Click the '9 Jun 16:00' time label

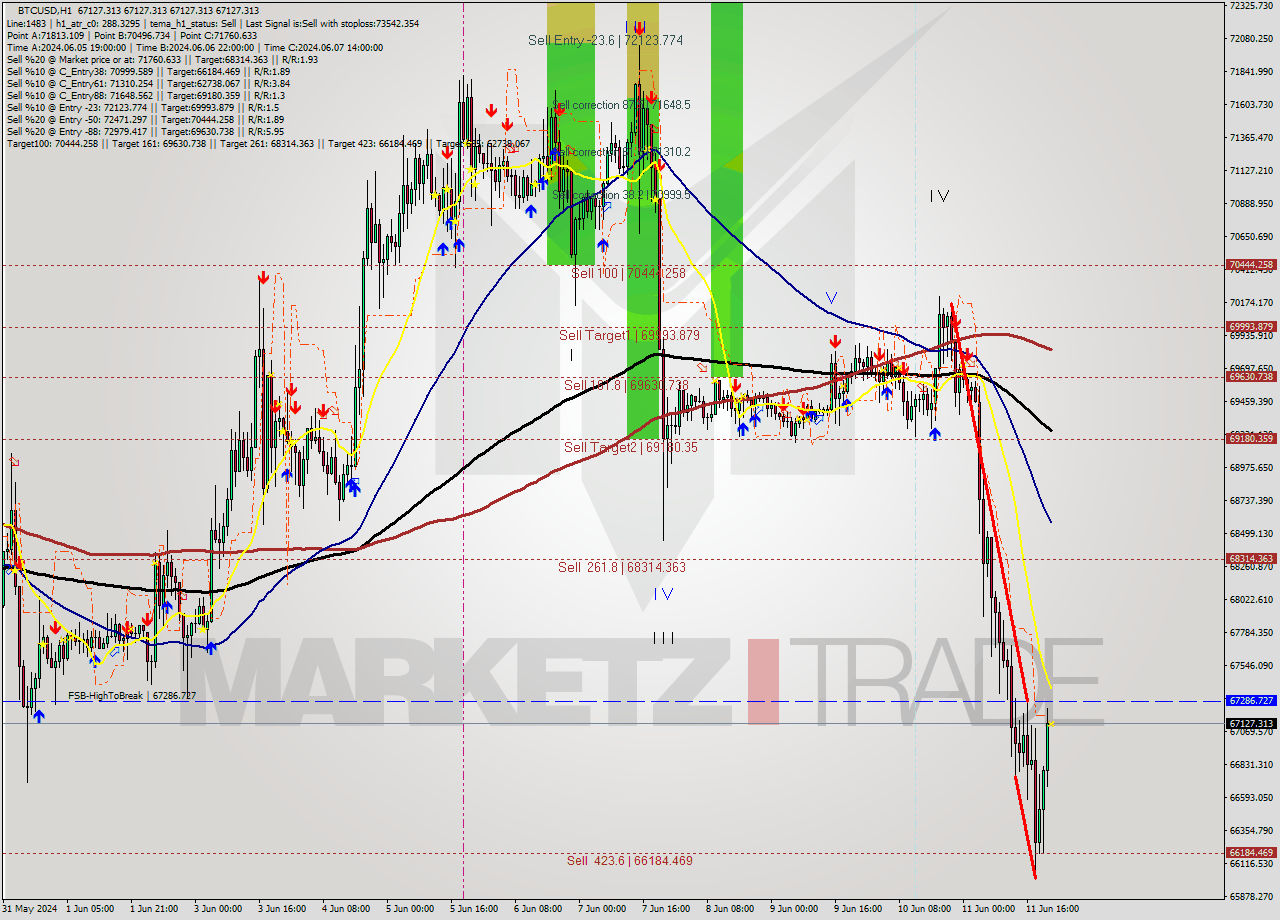click(858, 909)
